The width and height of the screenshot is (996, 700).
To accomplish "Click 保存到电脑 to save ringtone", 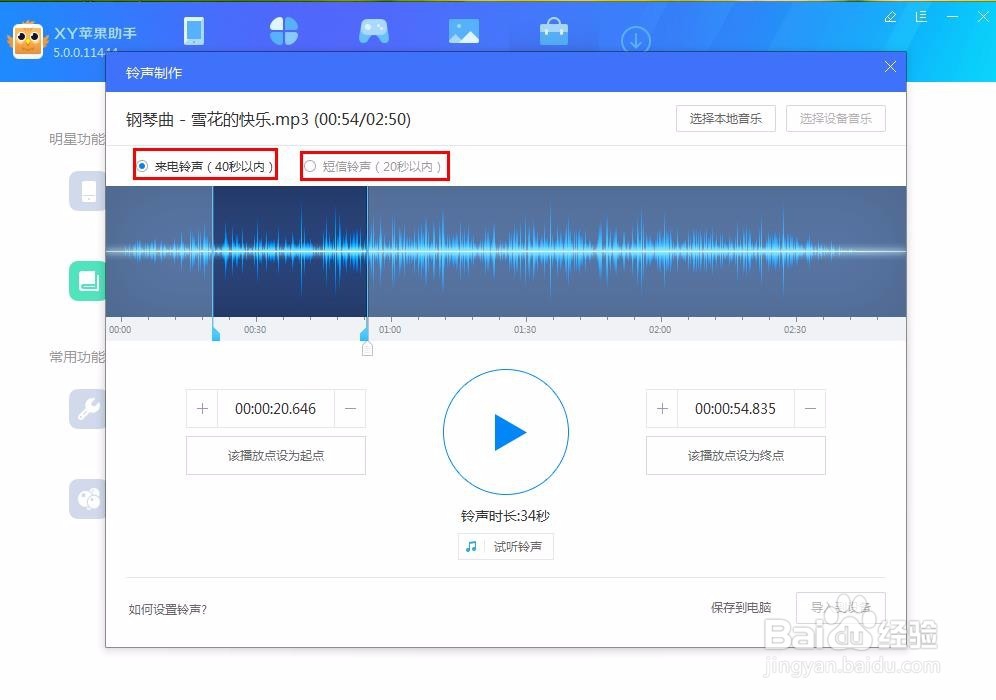I will (741, 608).
